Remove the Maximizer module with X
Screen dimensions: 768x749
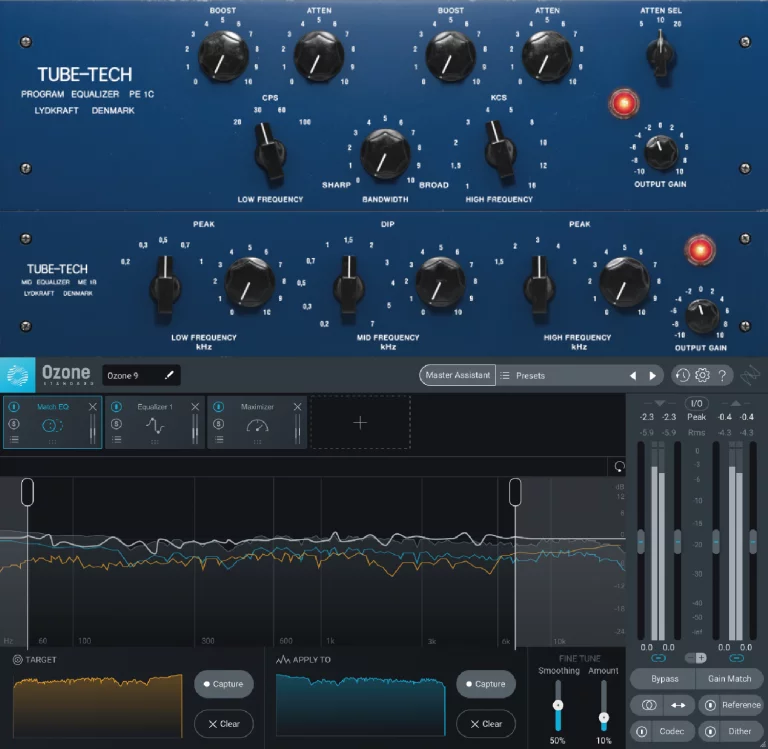point(297,407)
